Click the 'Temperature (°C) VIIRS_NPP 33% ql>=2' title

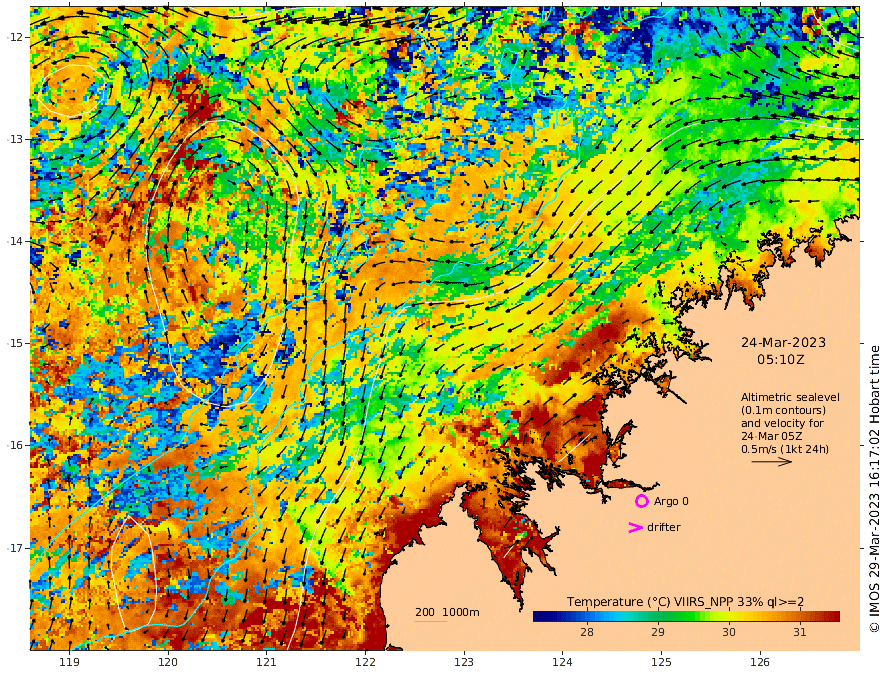click(x=685, y=602)
